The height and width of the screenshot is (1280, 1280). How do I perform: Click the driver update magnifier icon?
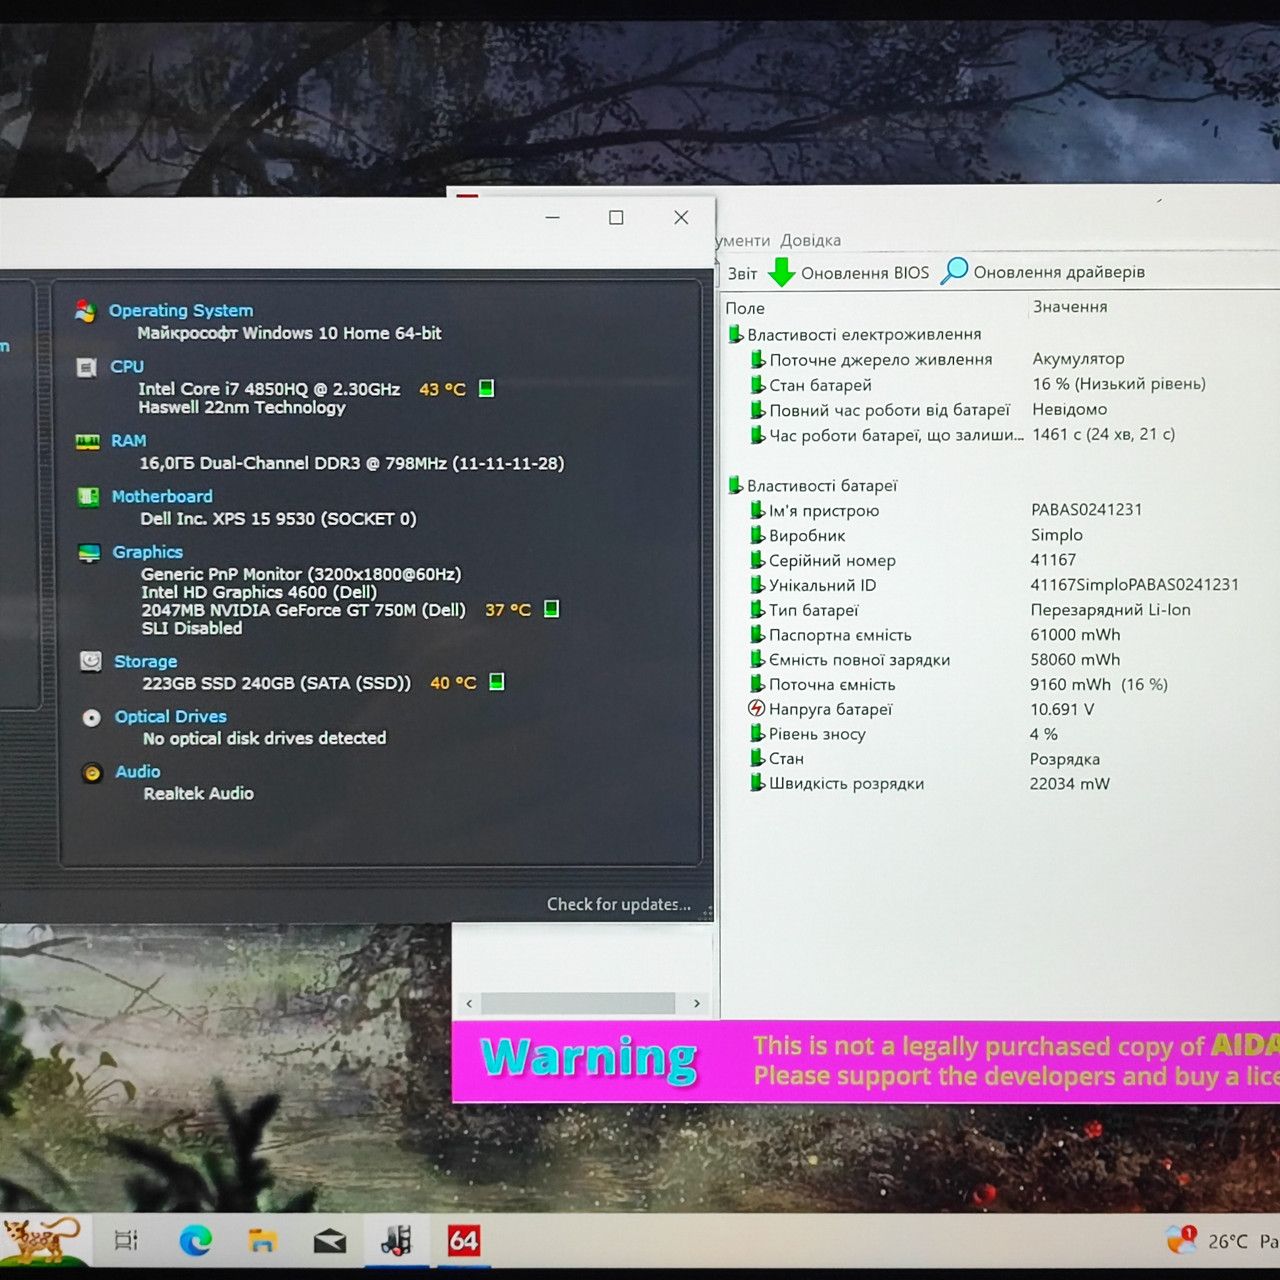tap(955, 271)
